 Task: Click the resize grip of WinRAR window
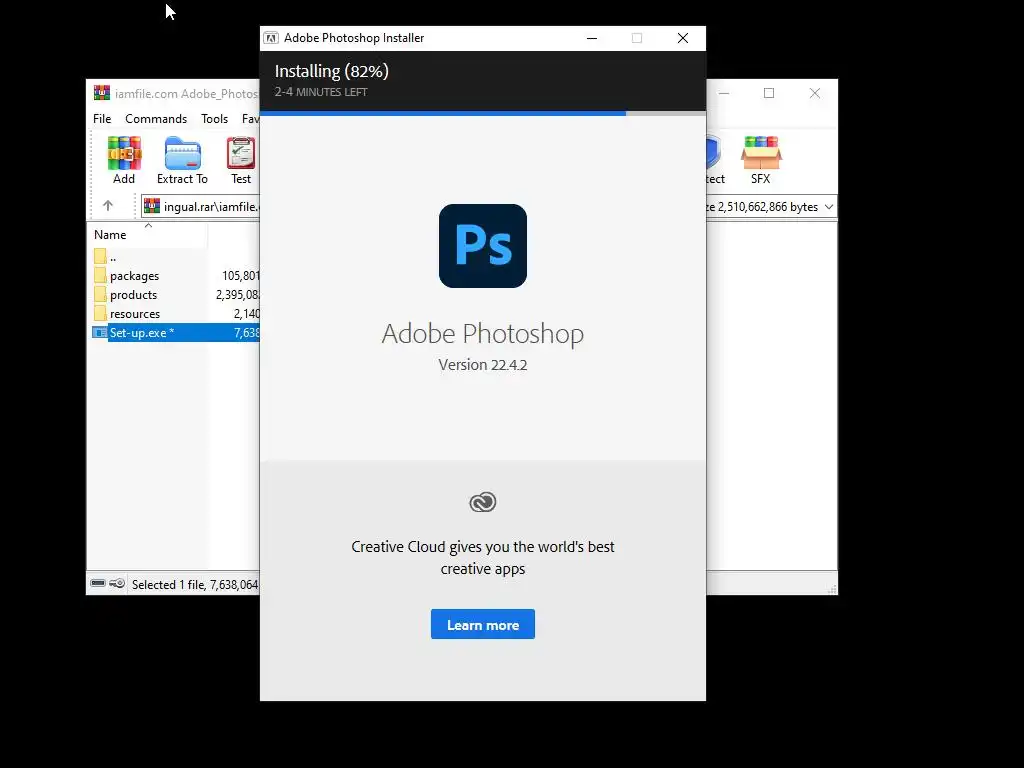coord(832,589)
